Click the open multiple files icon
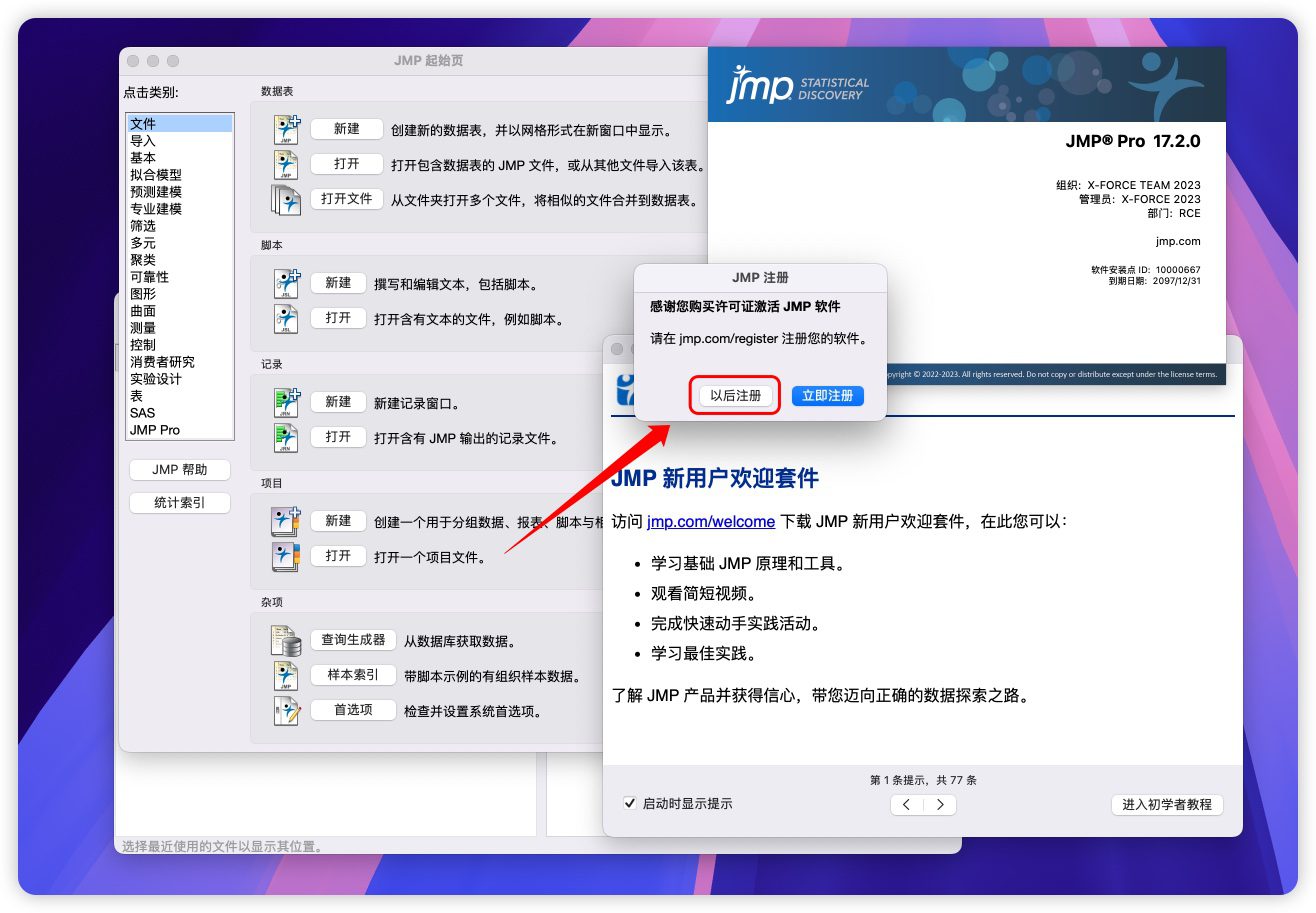 pyautogui.click(x=286, y=200)
